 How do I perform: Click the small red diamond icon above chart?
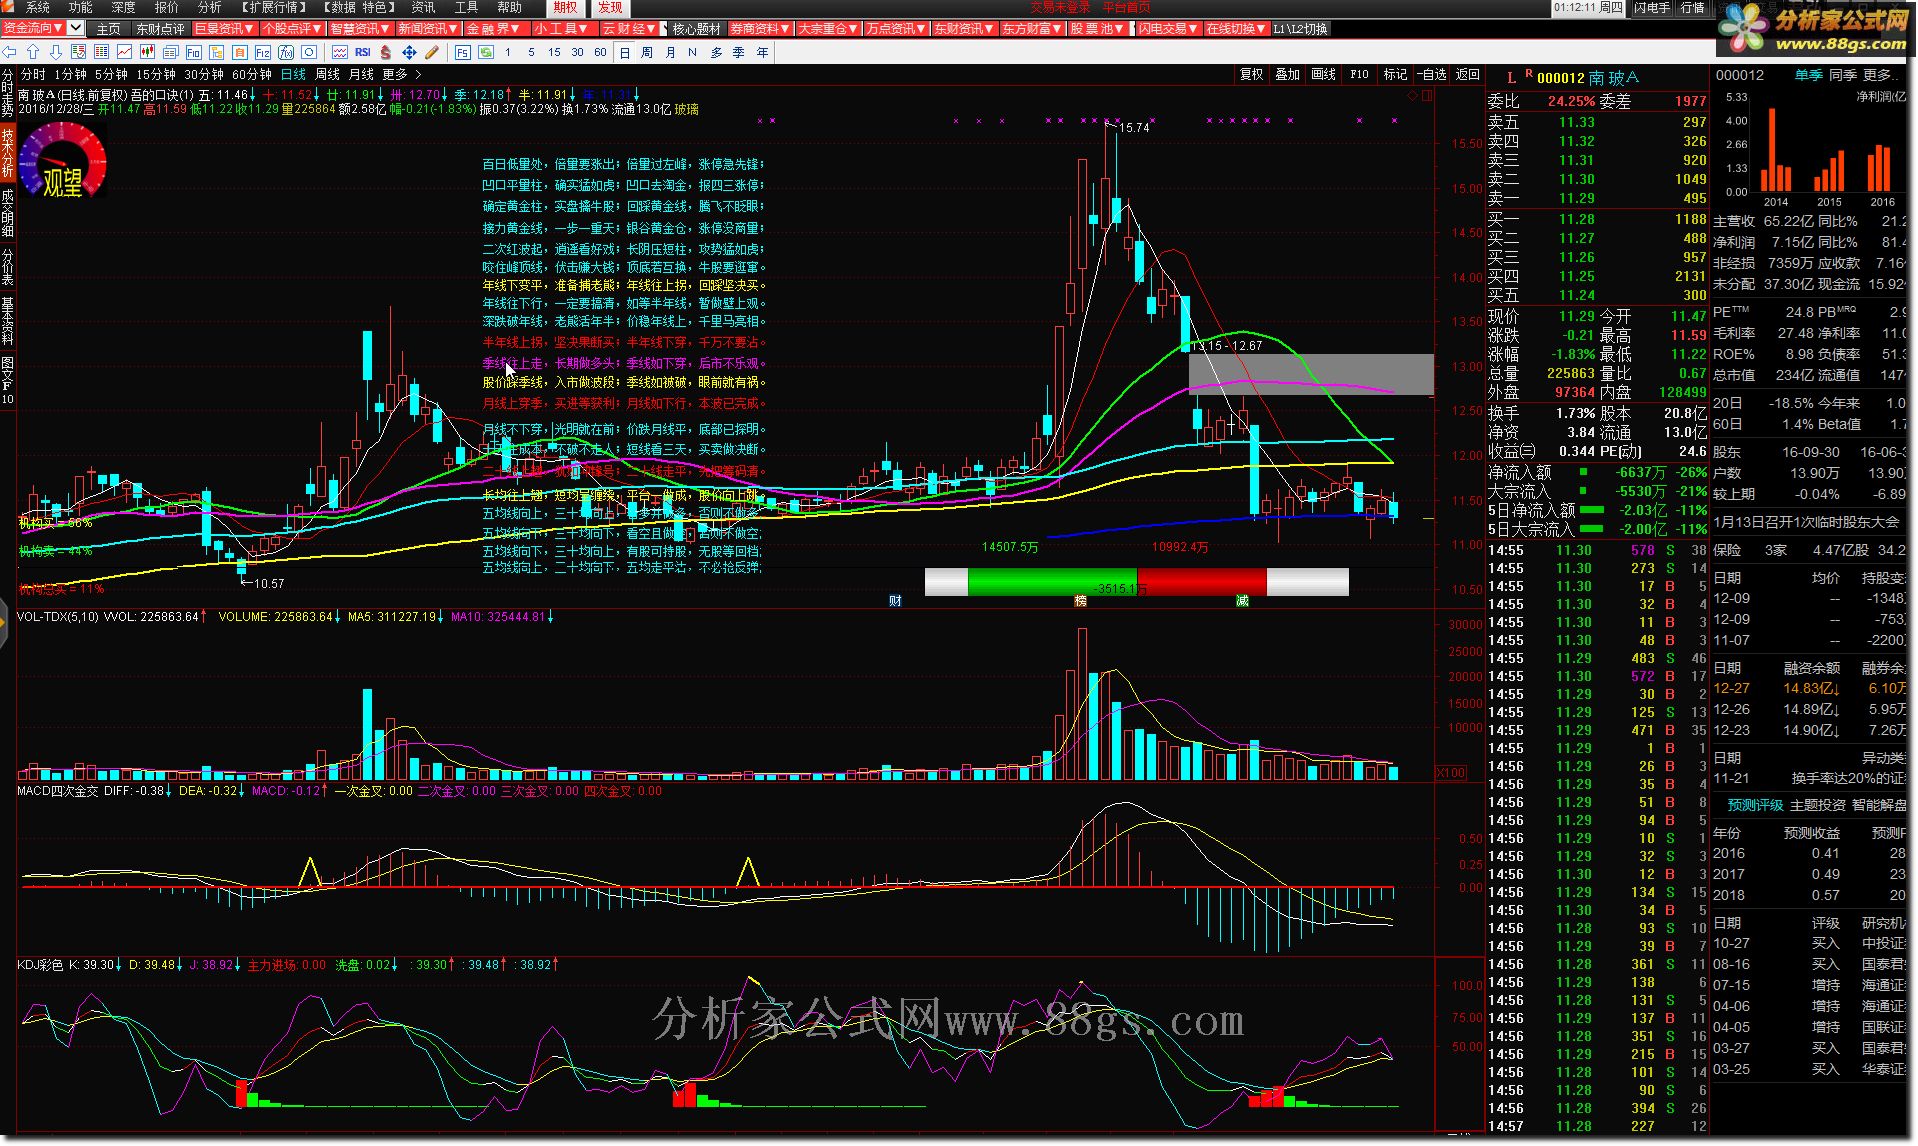pos(1412,96)
